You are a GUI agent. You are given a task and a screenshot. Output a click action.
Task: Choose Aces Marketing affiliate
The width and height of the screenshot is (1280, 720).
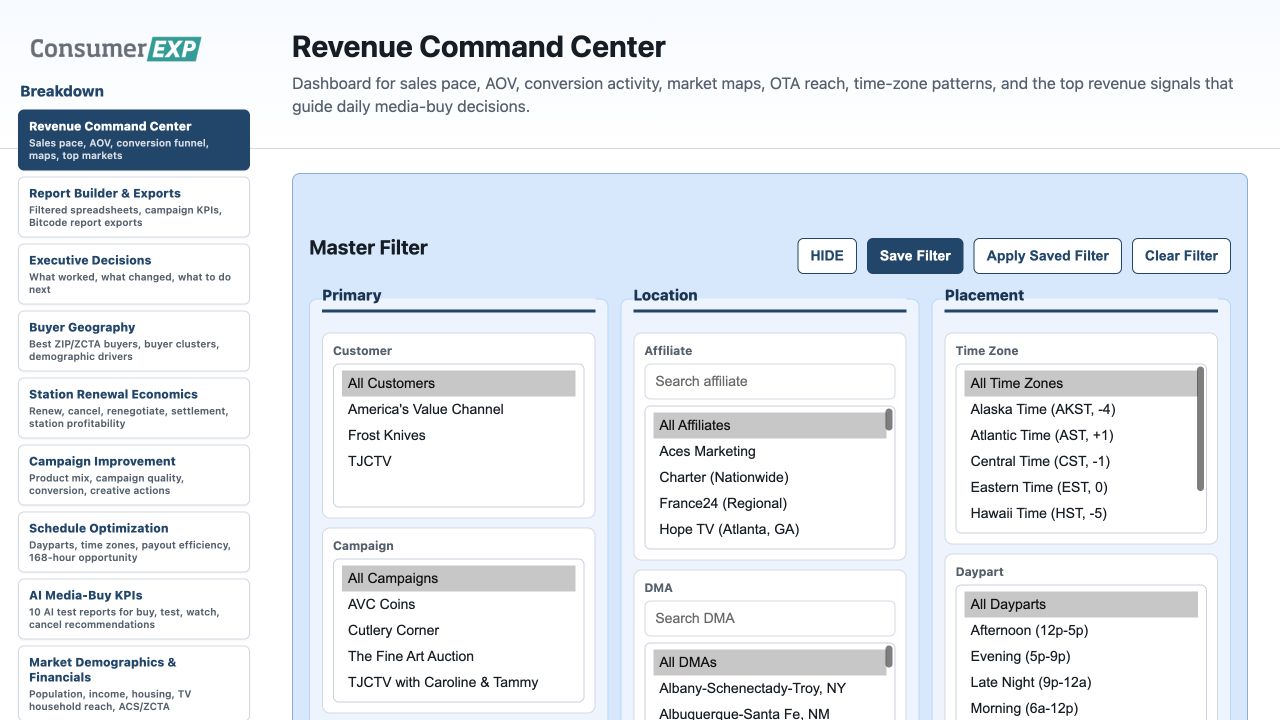(x=769, y=451)
